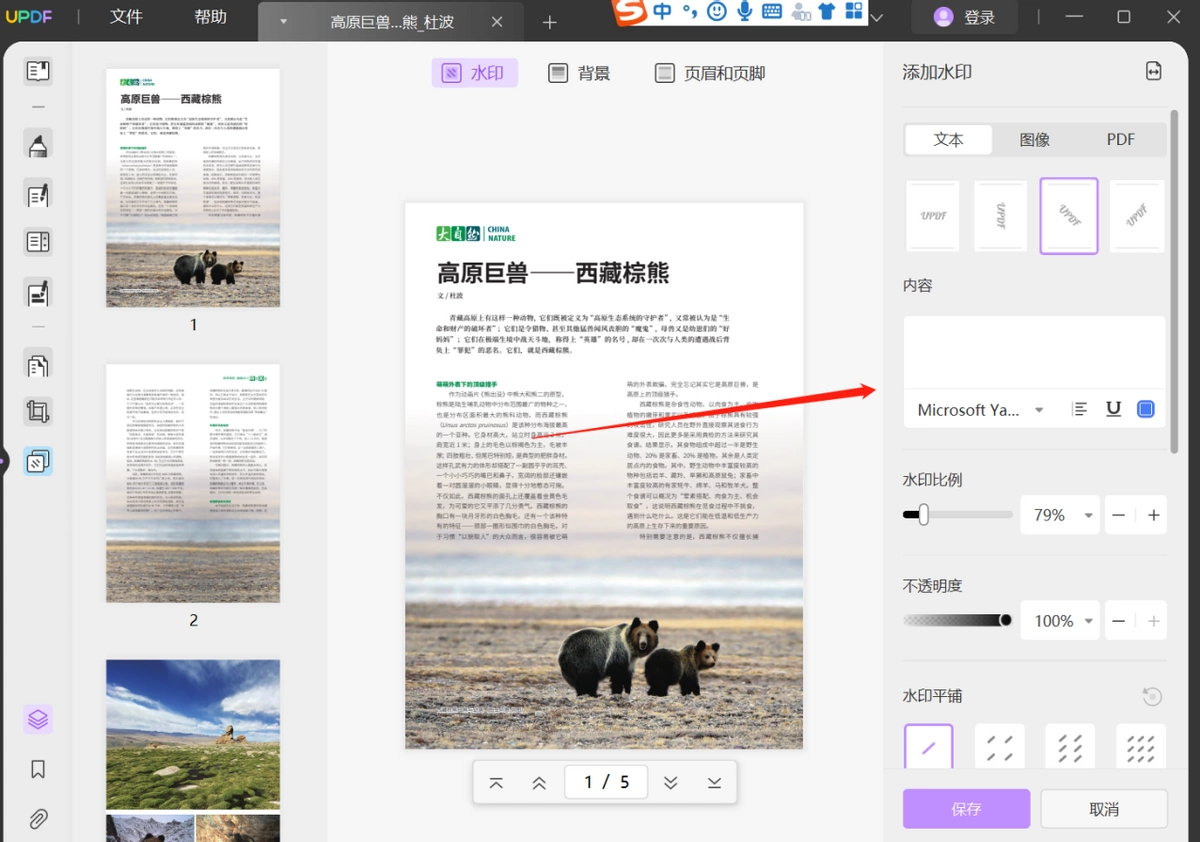The width and height of the screenshot is (1200, 842).
Task: Open the reader mode icon in left sidebar
Action: coord(38,71)
